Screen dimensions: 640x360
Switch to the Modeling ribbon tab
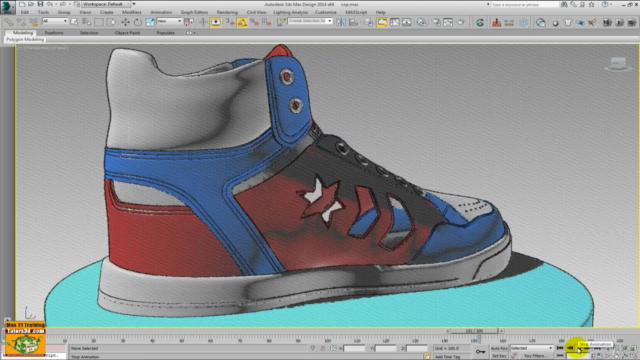click(x=23, y=33)
